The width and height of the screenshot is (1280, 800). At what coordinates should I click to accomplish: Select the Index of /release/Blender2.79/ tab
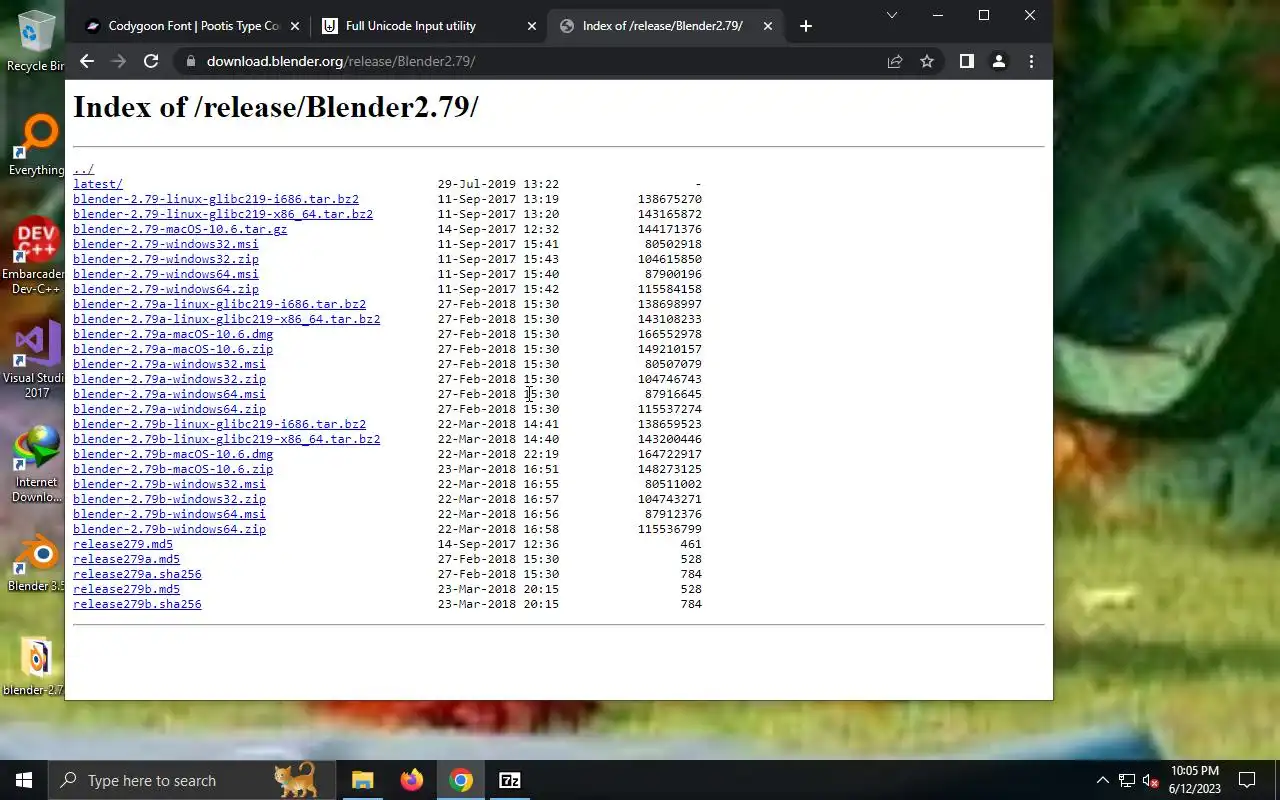click(x=663, y=26)
